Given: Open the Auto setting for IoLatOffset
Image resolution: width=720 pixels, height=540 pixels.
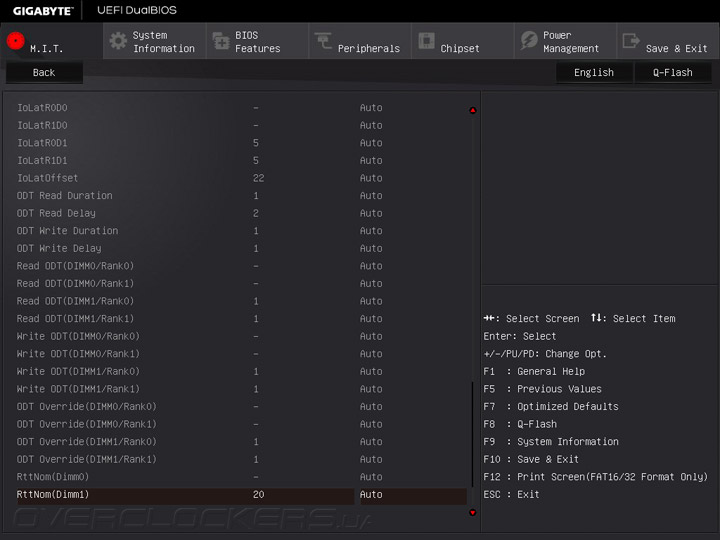Looking at the screenshot, I should (x=371, y=178).
